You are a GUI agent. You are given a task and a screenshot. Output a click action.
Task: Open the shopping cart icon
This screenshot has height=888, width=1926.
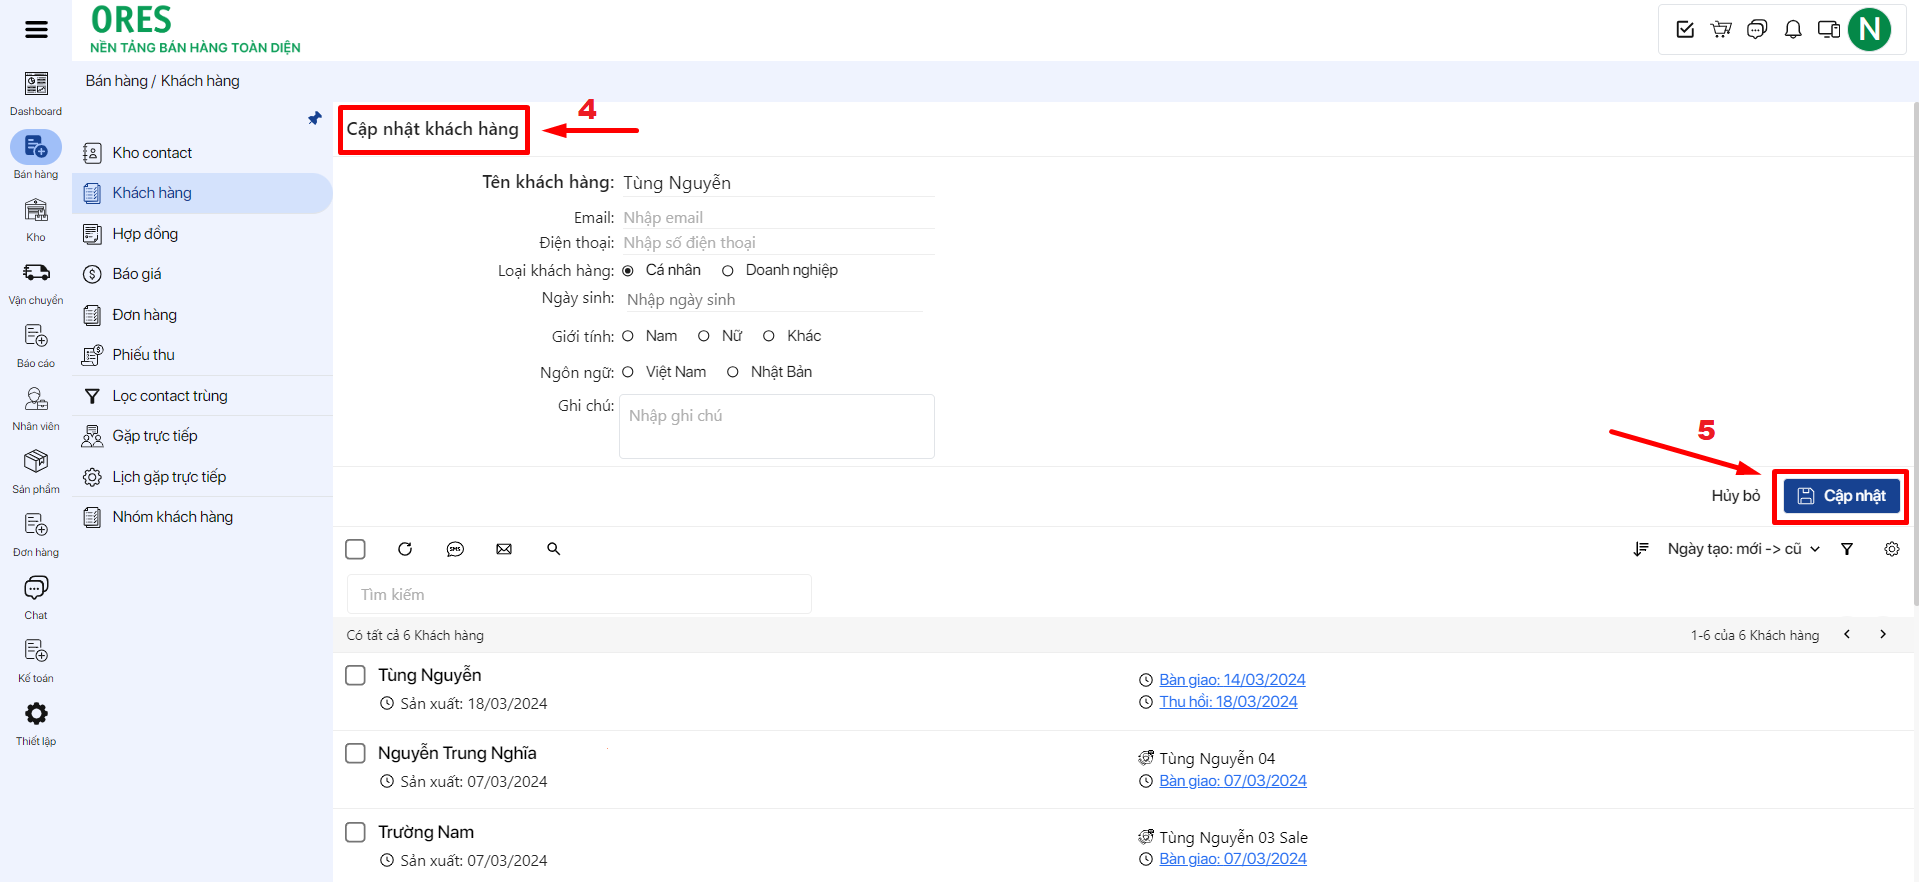[1721, 29]
